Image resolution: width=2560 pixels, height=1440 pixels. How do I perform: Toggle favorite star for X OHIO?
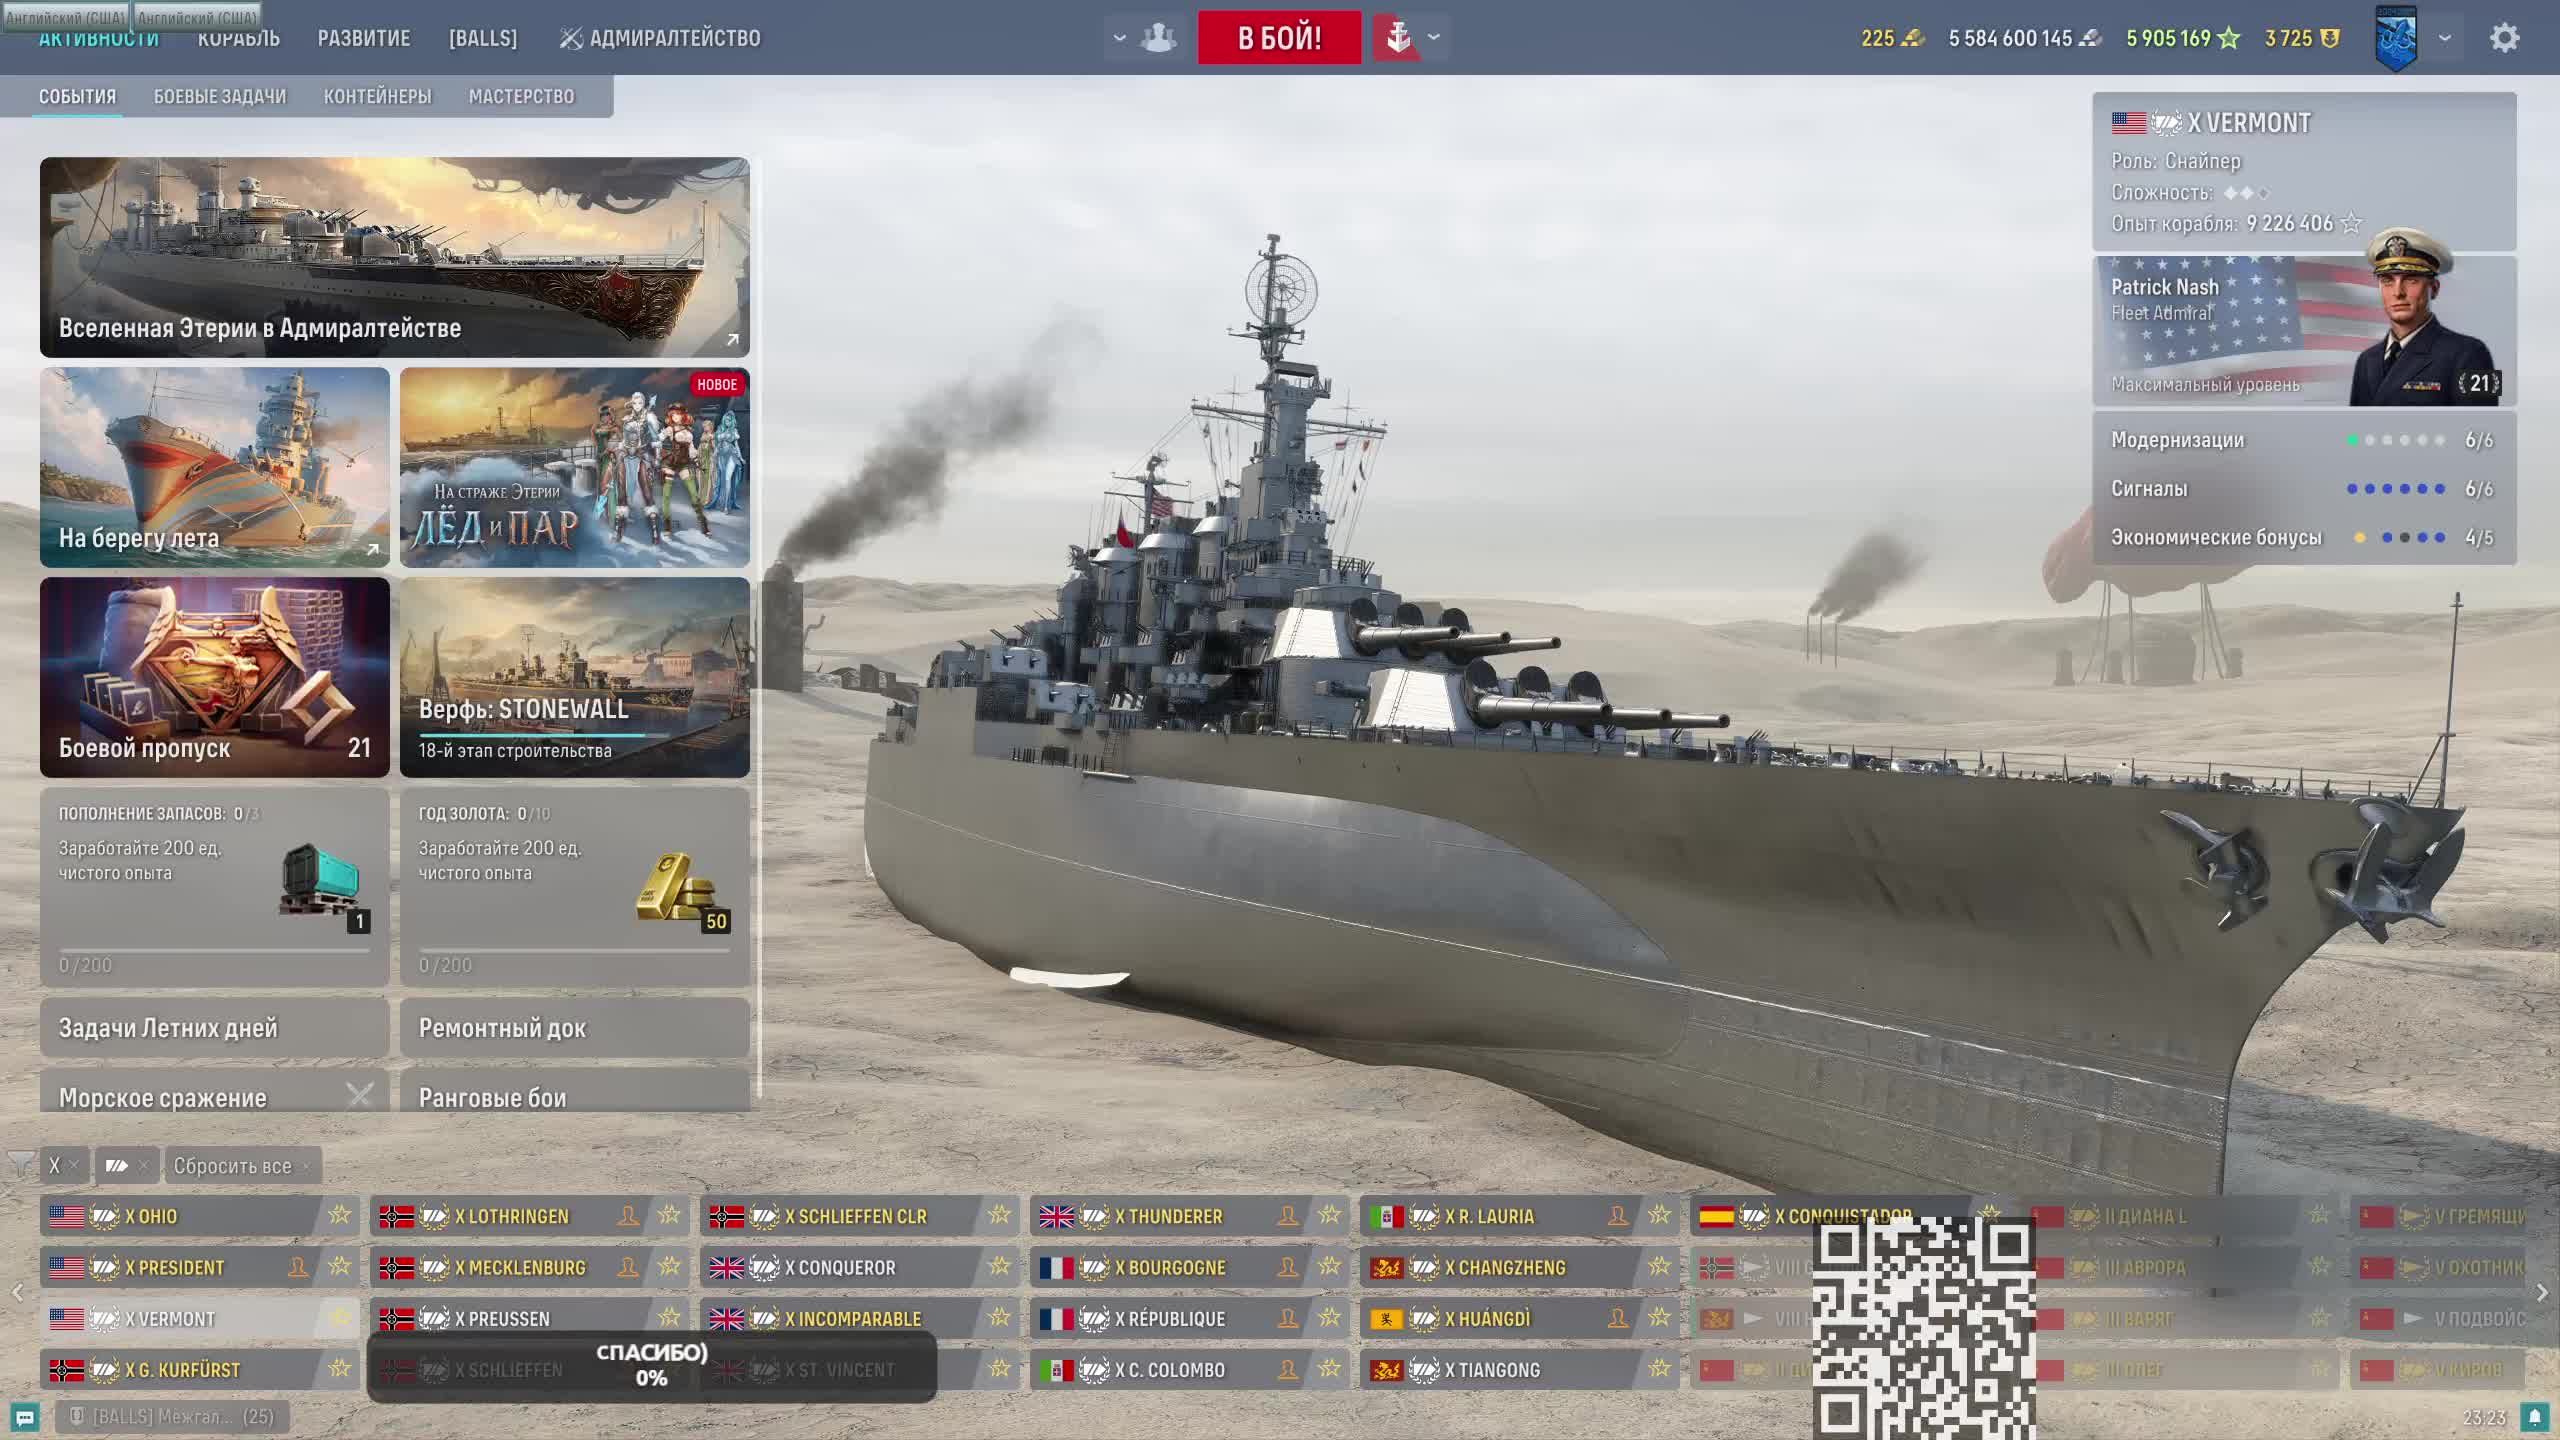click(340, 1215)
